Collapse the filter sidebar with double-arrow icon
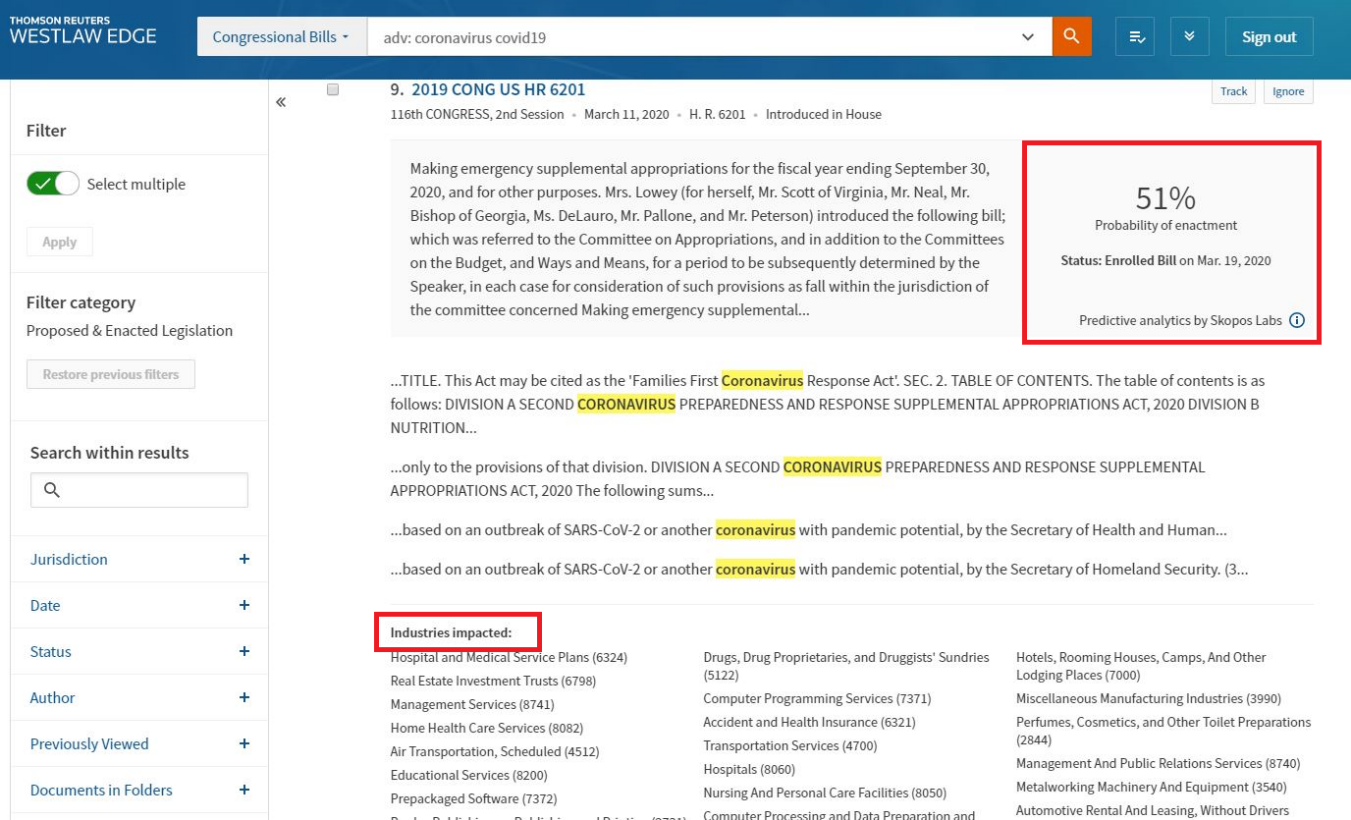 [281, 102]
